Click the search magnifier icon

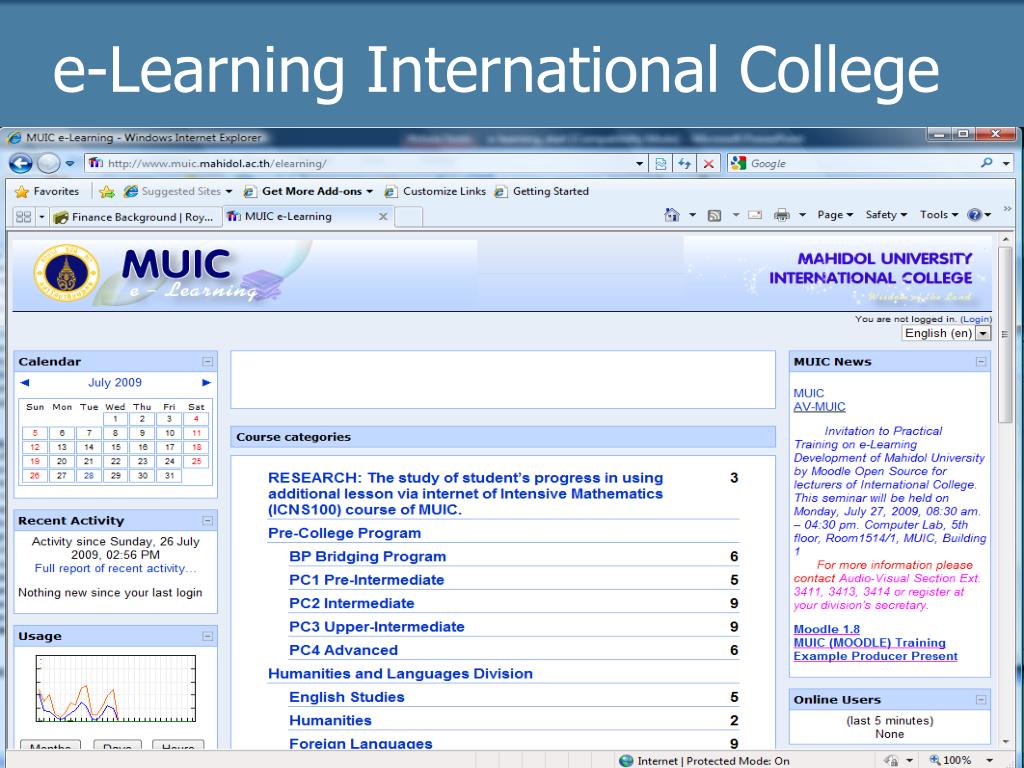coord(986,163)
